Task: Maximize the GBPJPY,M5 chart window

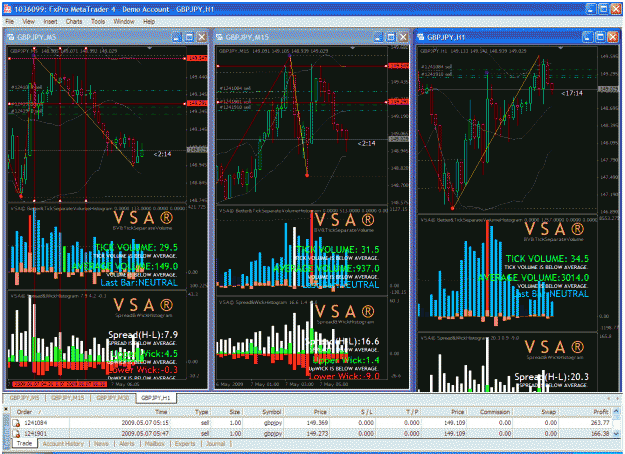Action: click(x=189, y=37)
